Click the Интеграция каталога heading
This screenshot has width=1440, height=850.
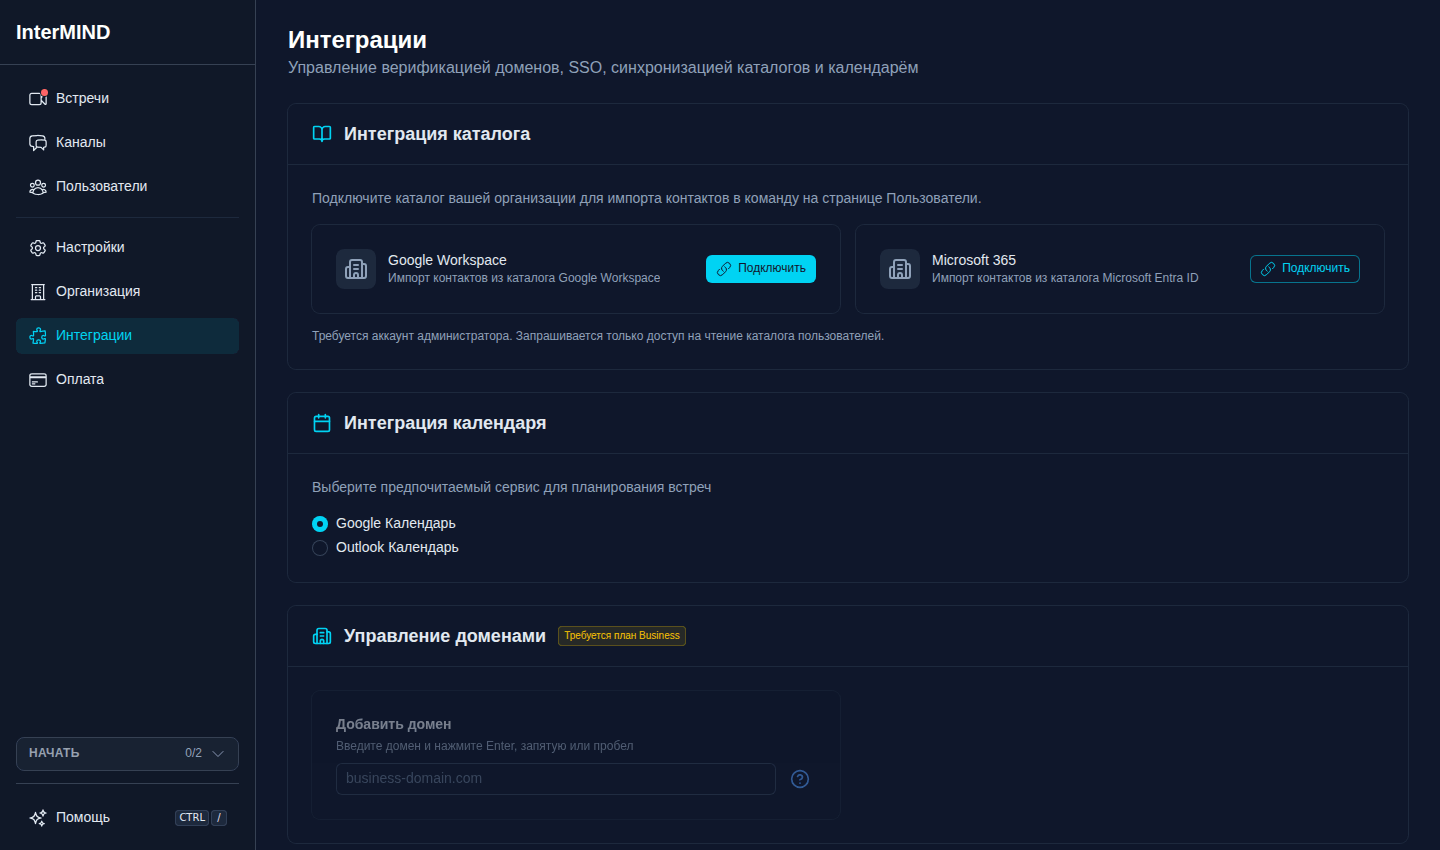coord(437,134)
